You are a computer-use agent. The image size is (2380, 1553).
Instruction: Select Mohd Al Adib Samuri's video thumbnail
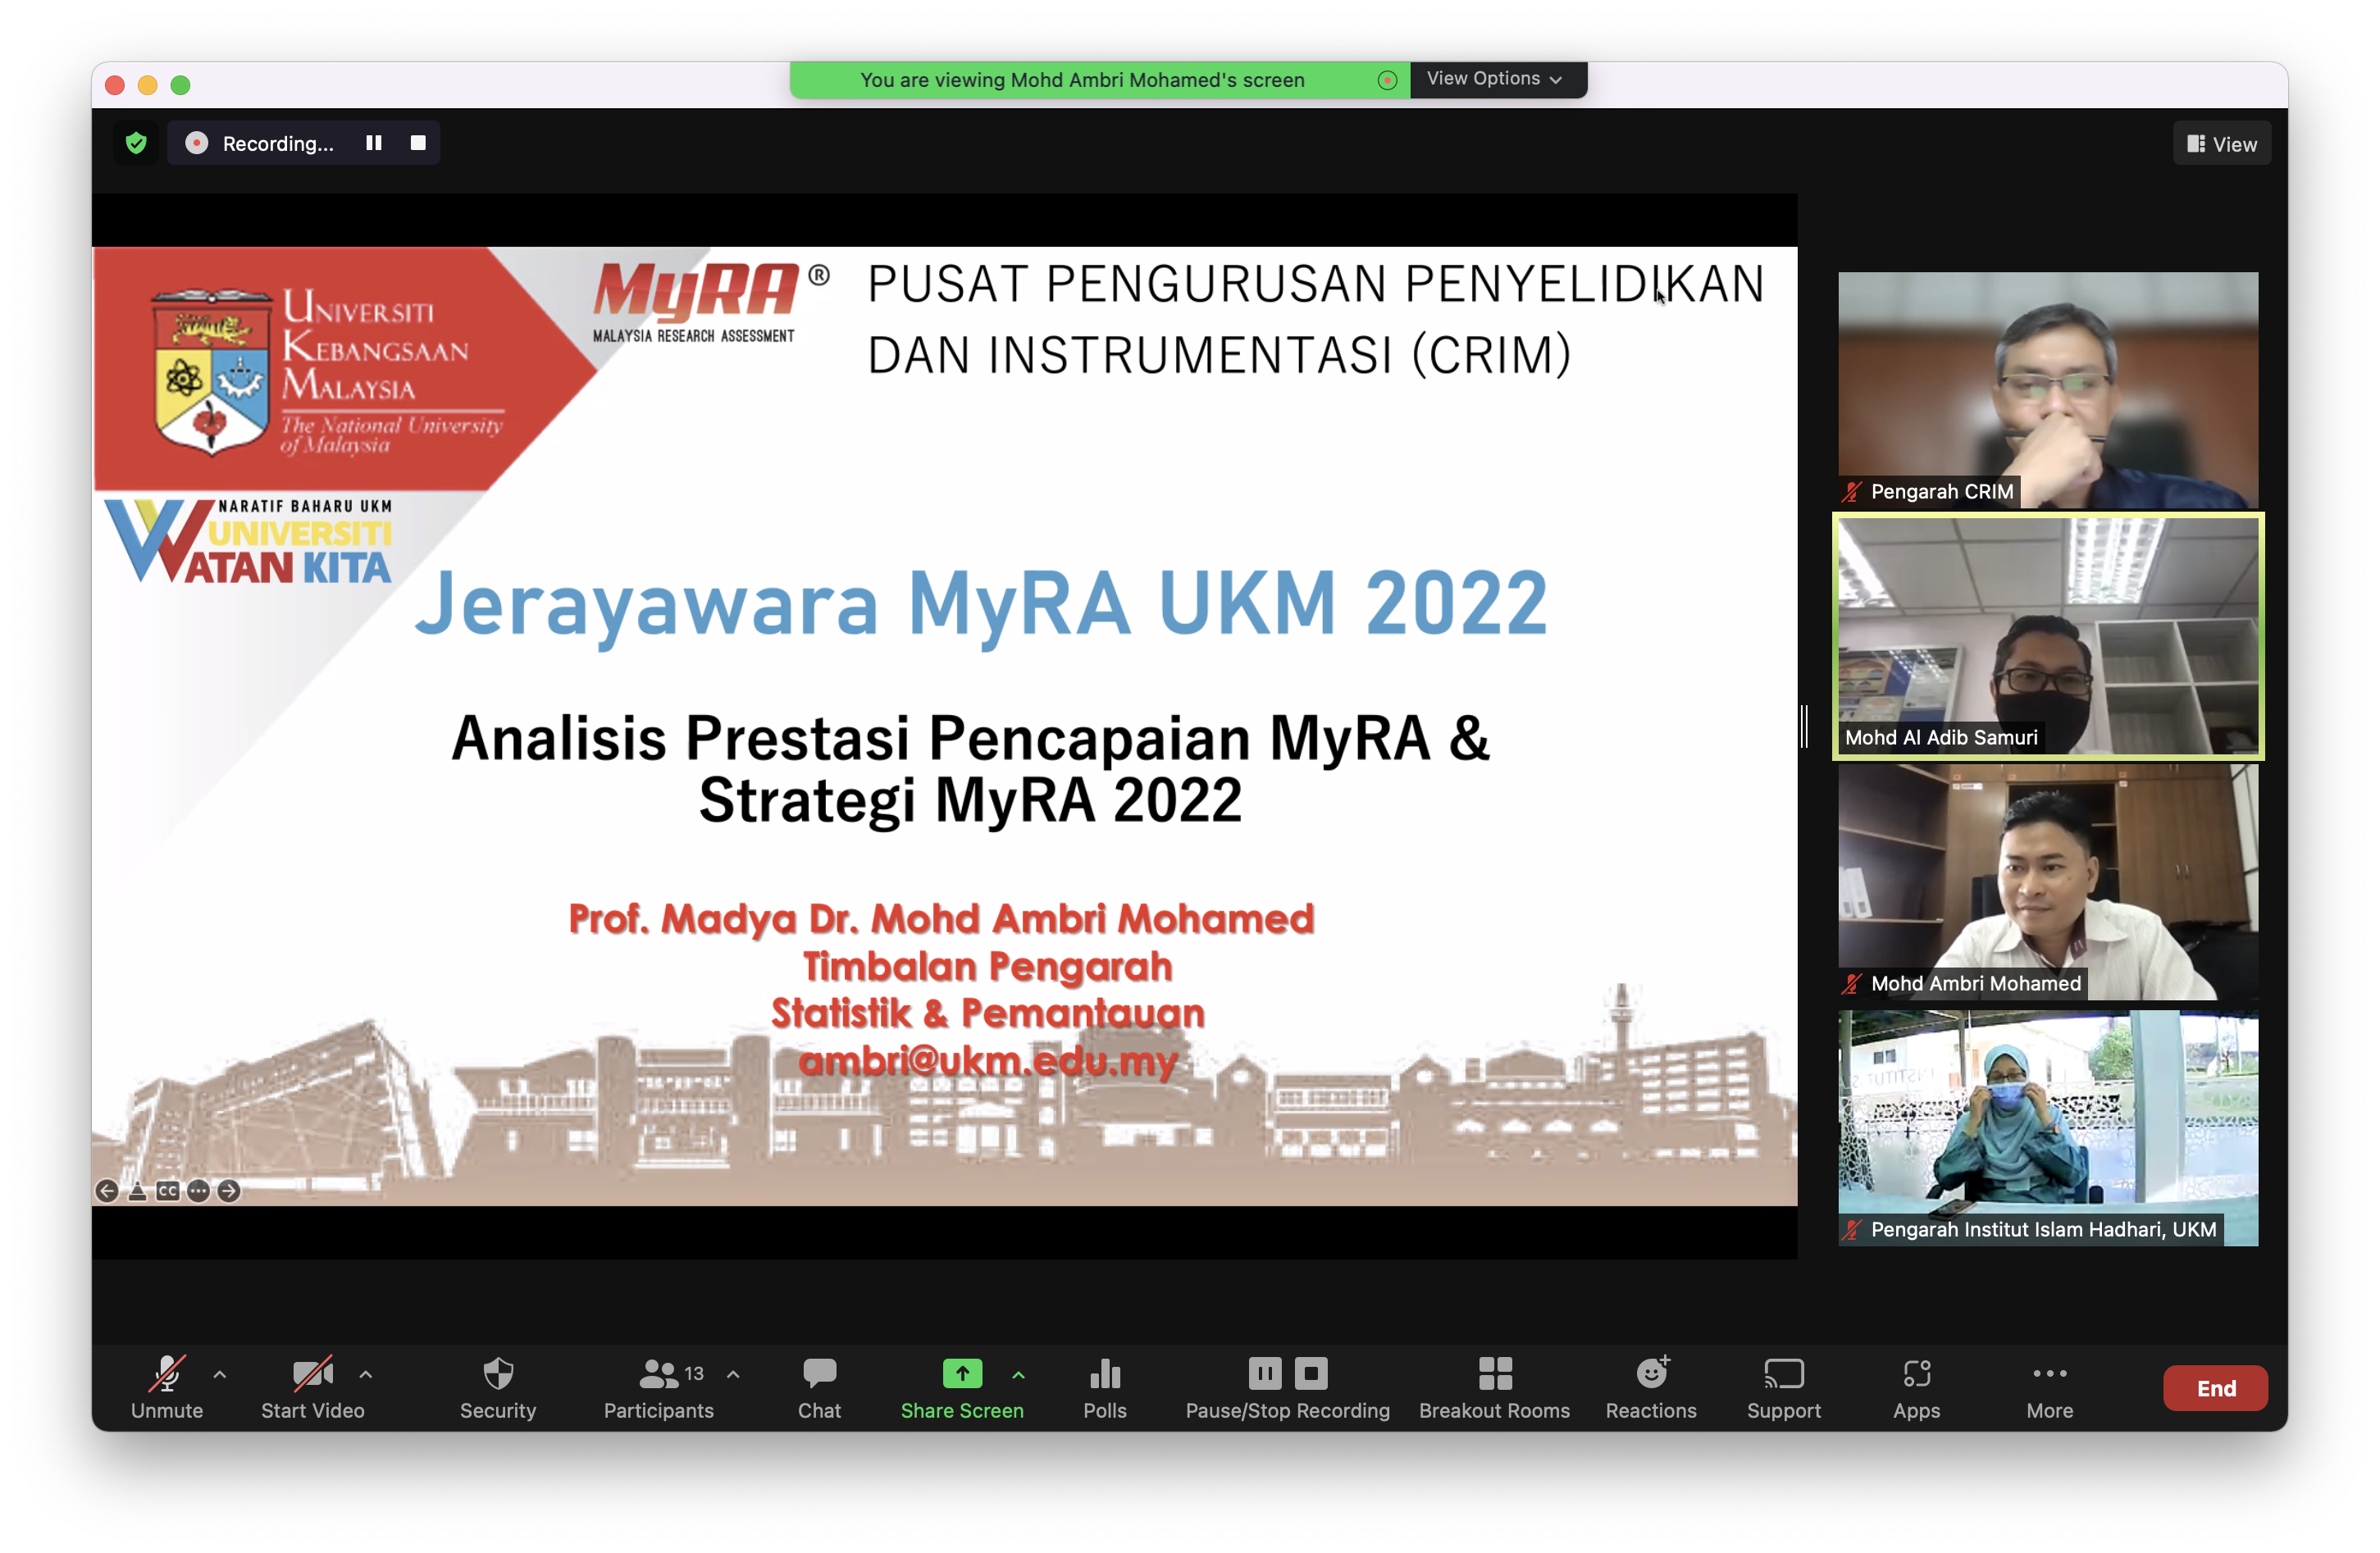coord(2047,636)
